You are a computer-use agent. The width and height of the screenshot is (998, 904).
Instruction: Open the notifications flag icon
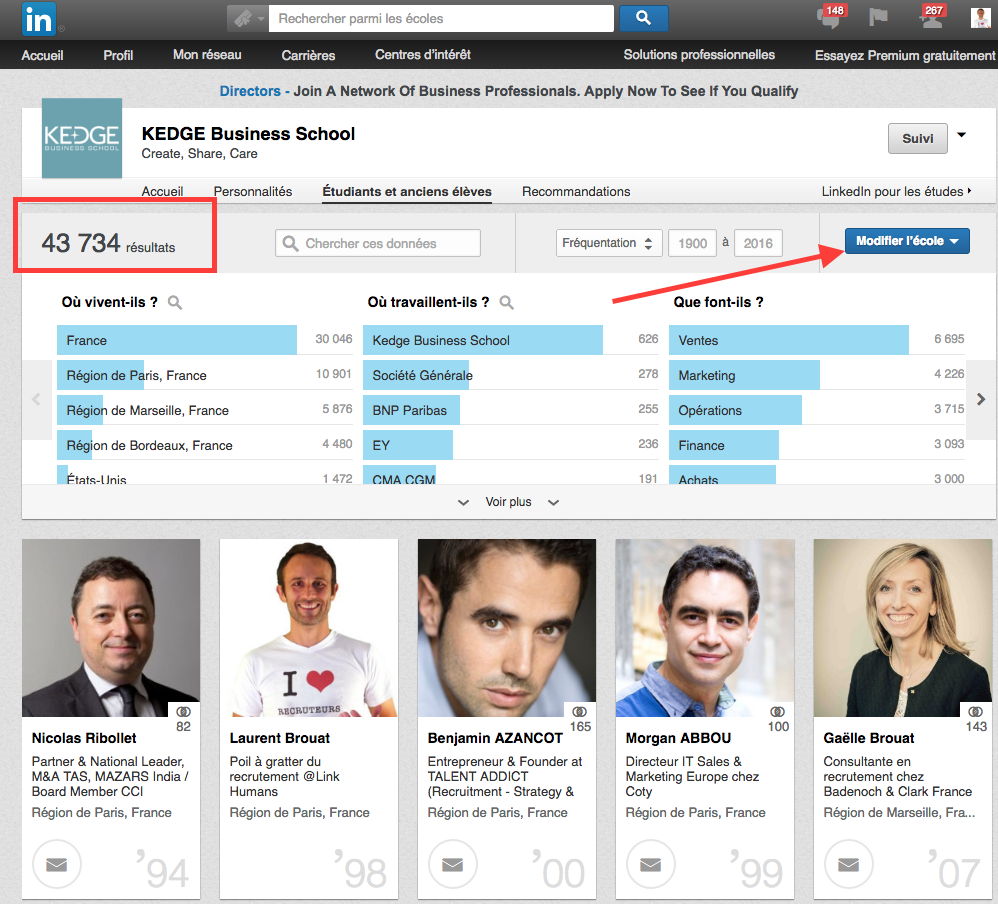point(878,18)
